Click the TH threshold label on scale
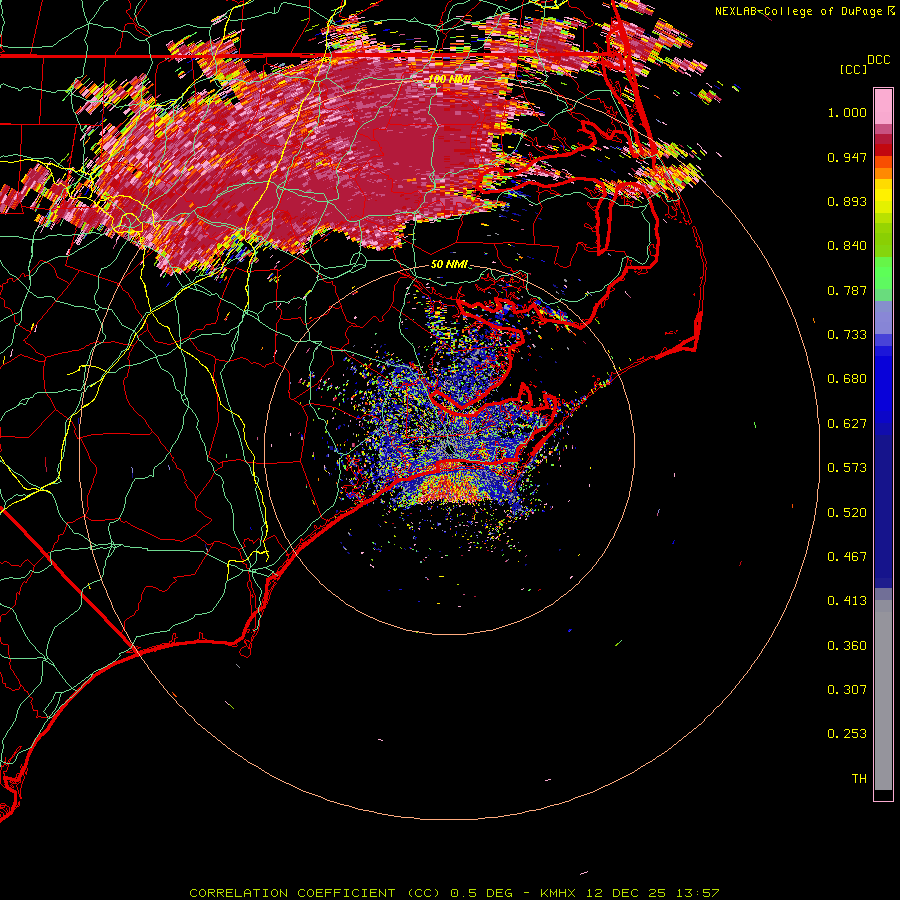900x900 pixels. (x=859, y=779)
